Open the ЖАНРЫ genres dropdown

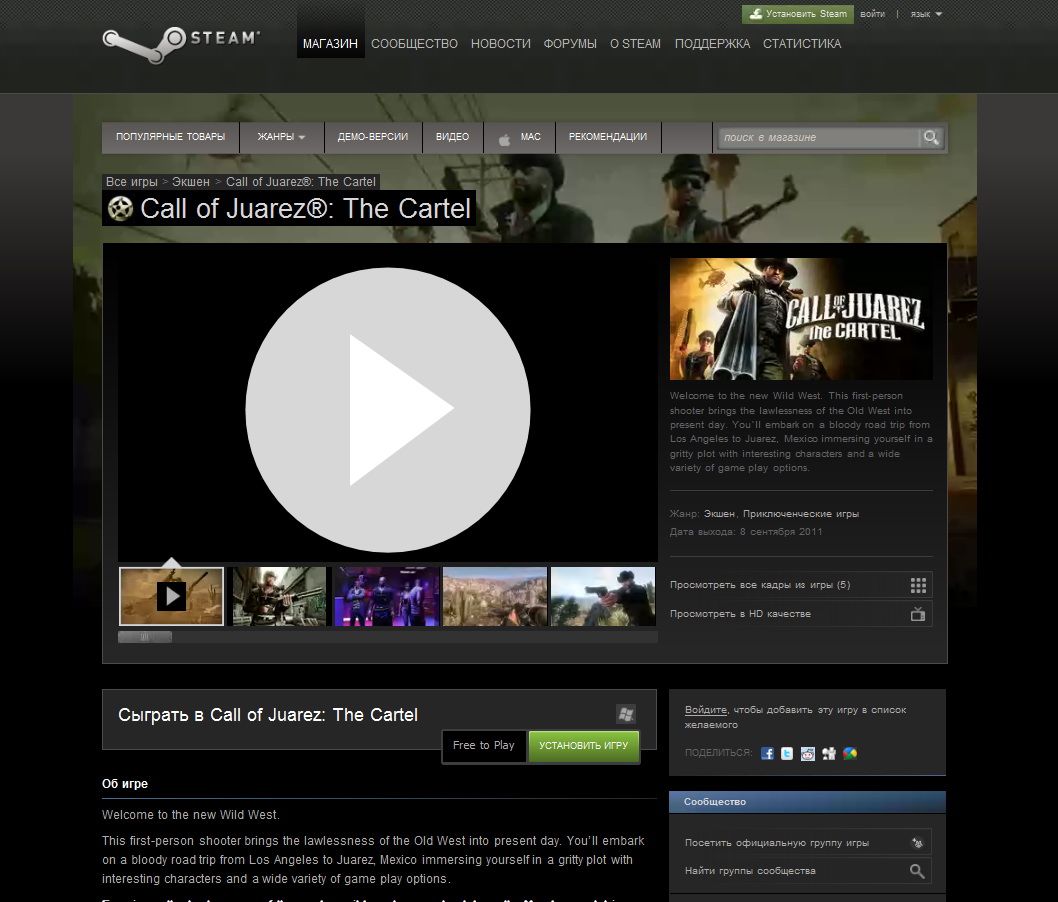pos(281,137)
